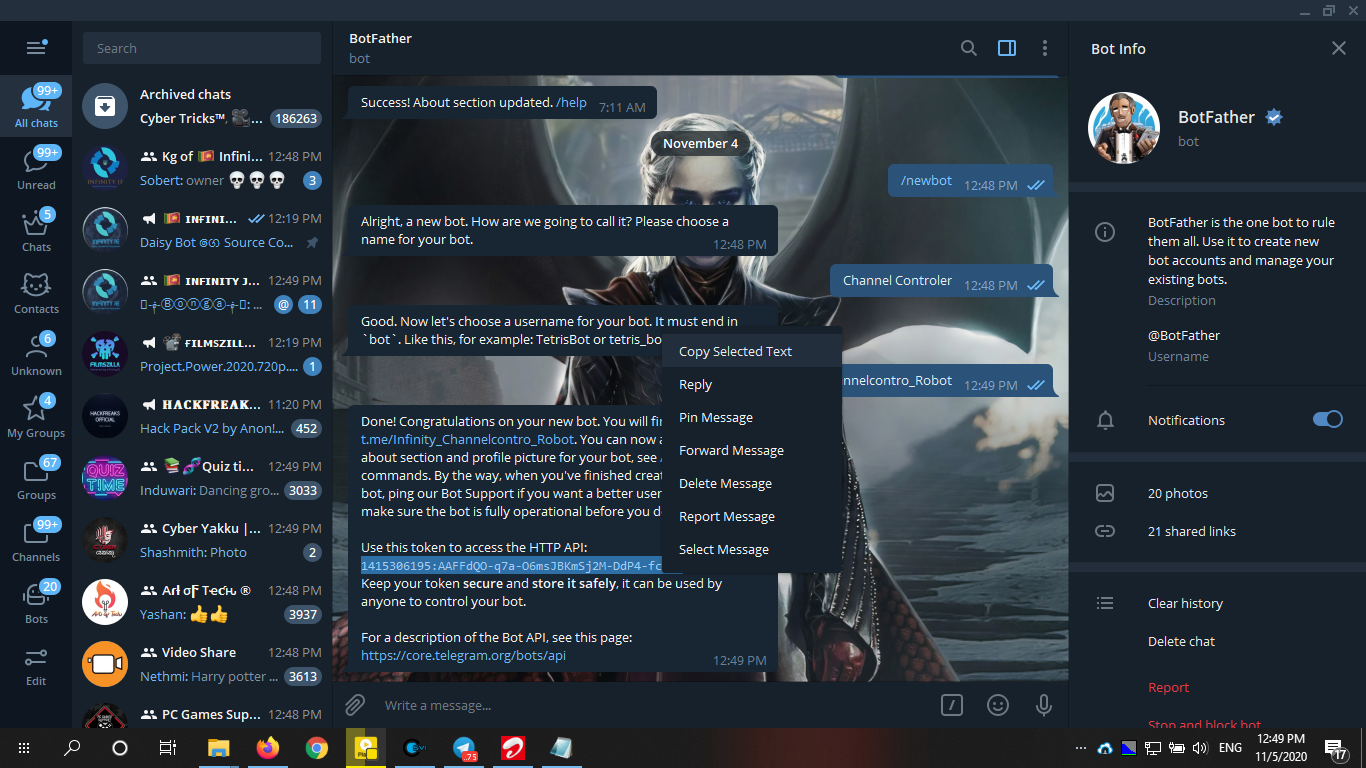Open the Telegram hamburger main menu
This screenshot has width=1366, height=768.
[x=36, y=48]
